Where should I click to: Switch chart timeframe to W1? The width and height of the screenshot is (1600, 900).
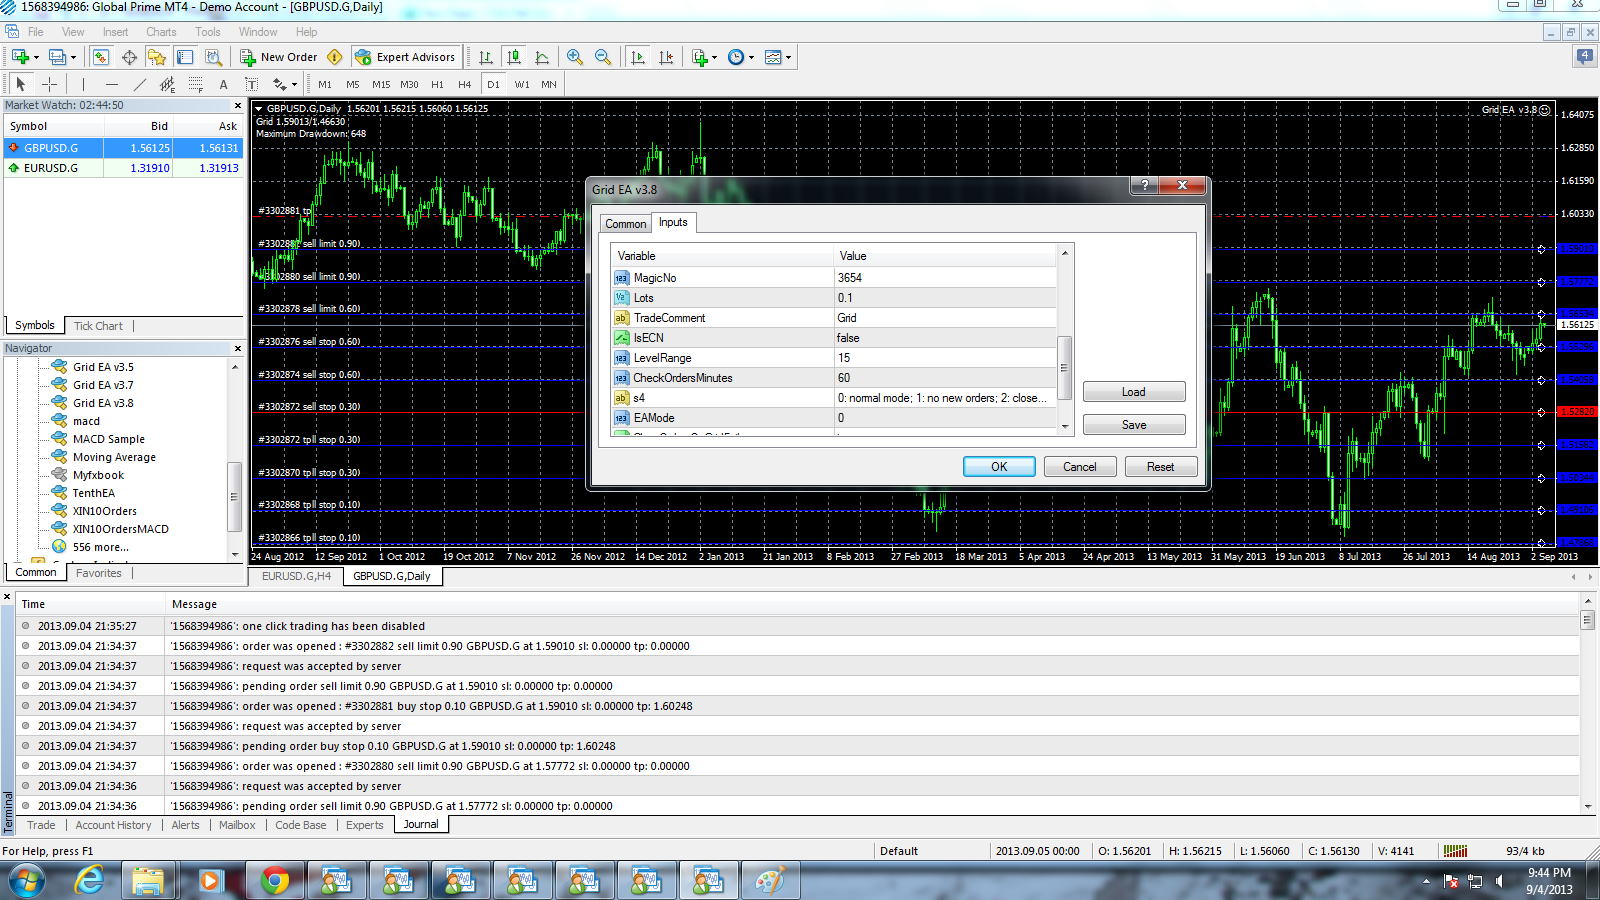click(522, 84)
